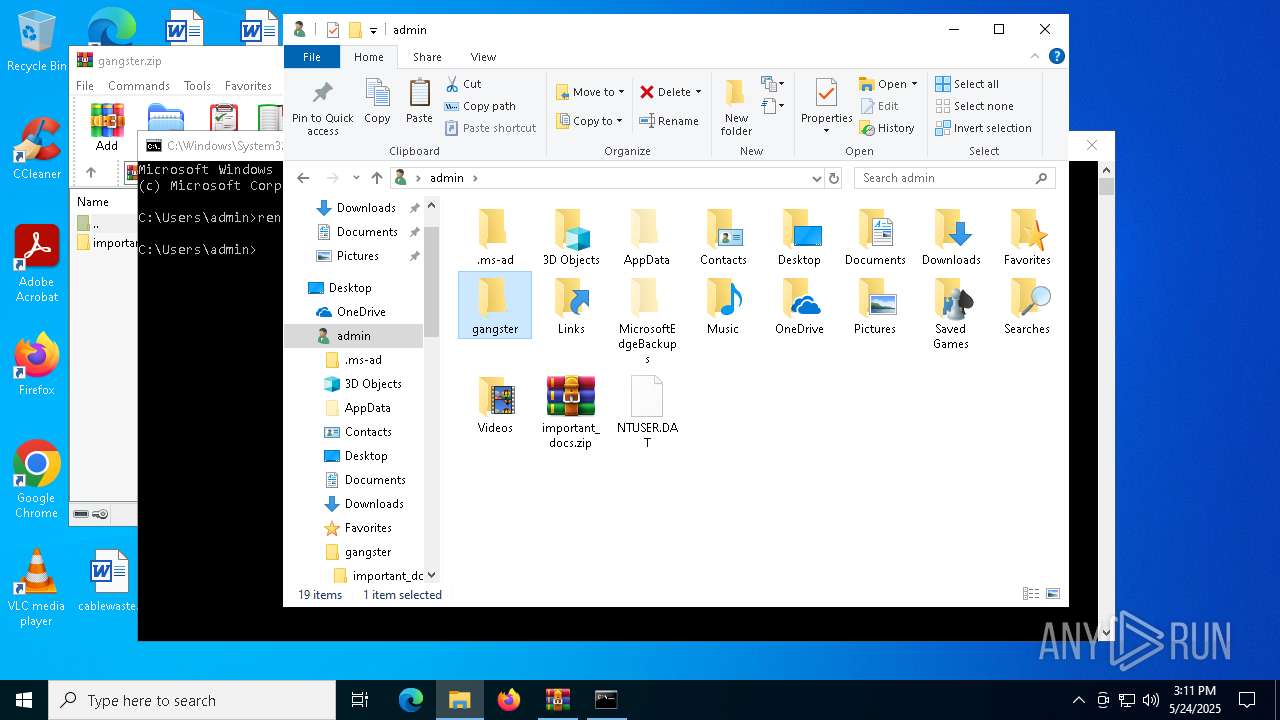Click the Rename command
Image resolution: width=1280 pixels, height=720 pixels.
(669, 121)
